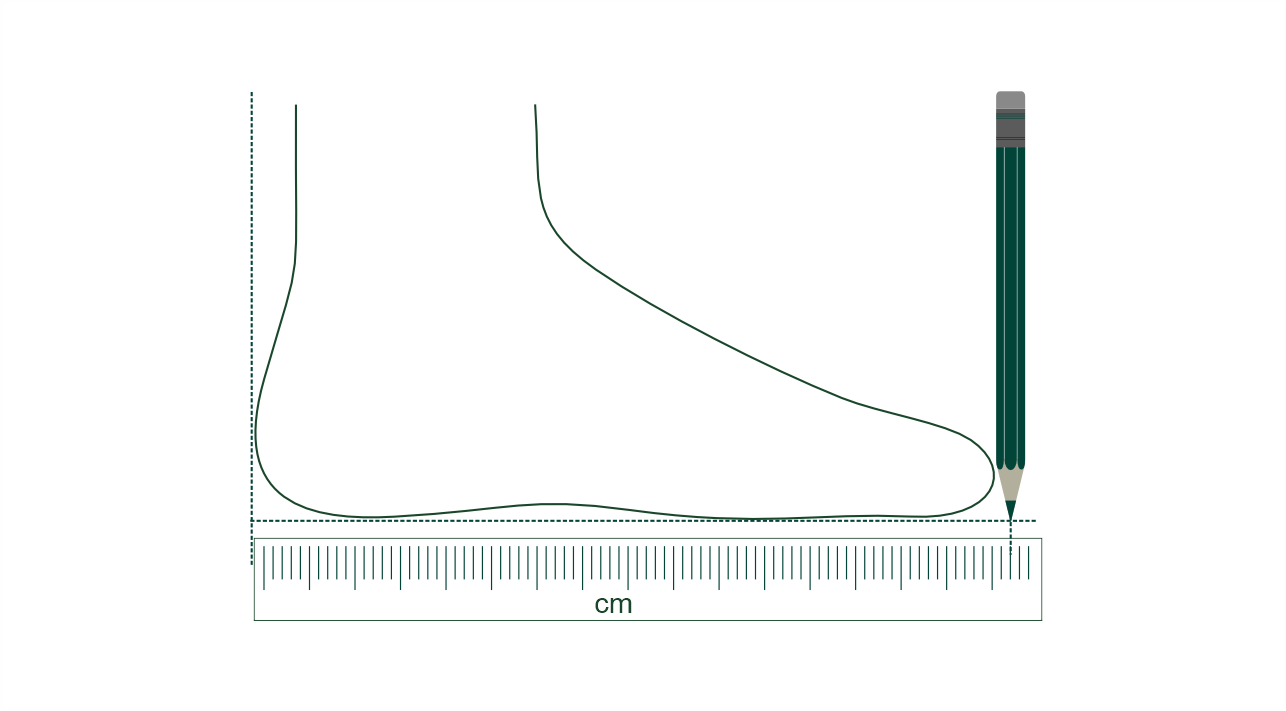Viewport: 1286px width, 711px height.
Task: Click the beige sharpened wood cone of pencil
Action: pos(1010,484)
